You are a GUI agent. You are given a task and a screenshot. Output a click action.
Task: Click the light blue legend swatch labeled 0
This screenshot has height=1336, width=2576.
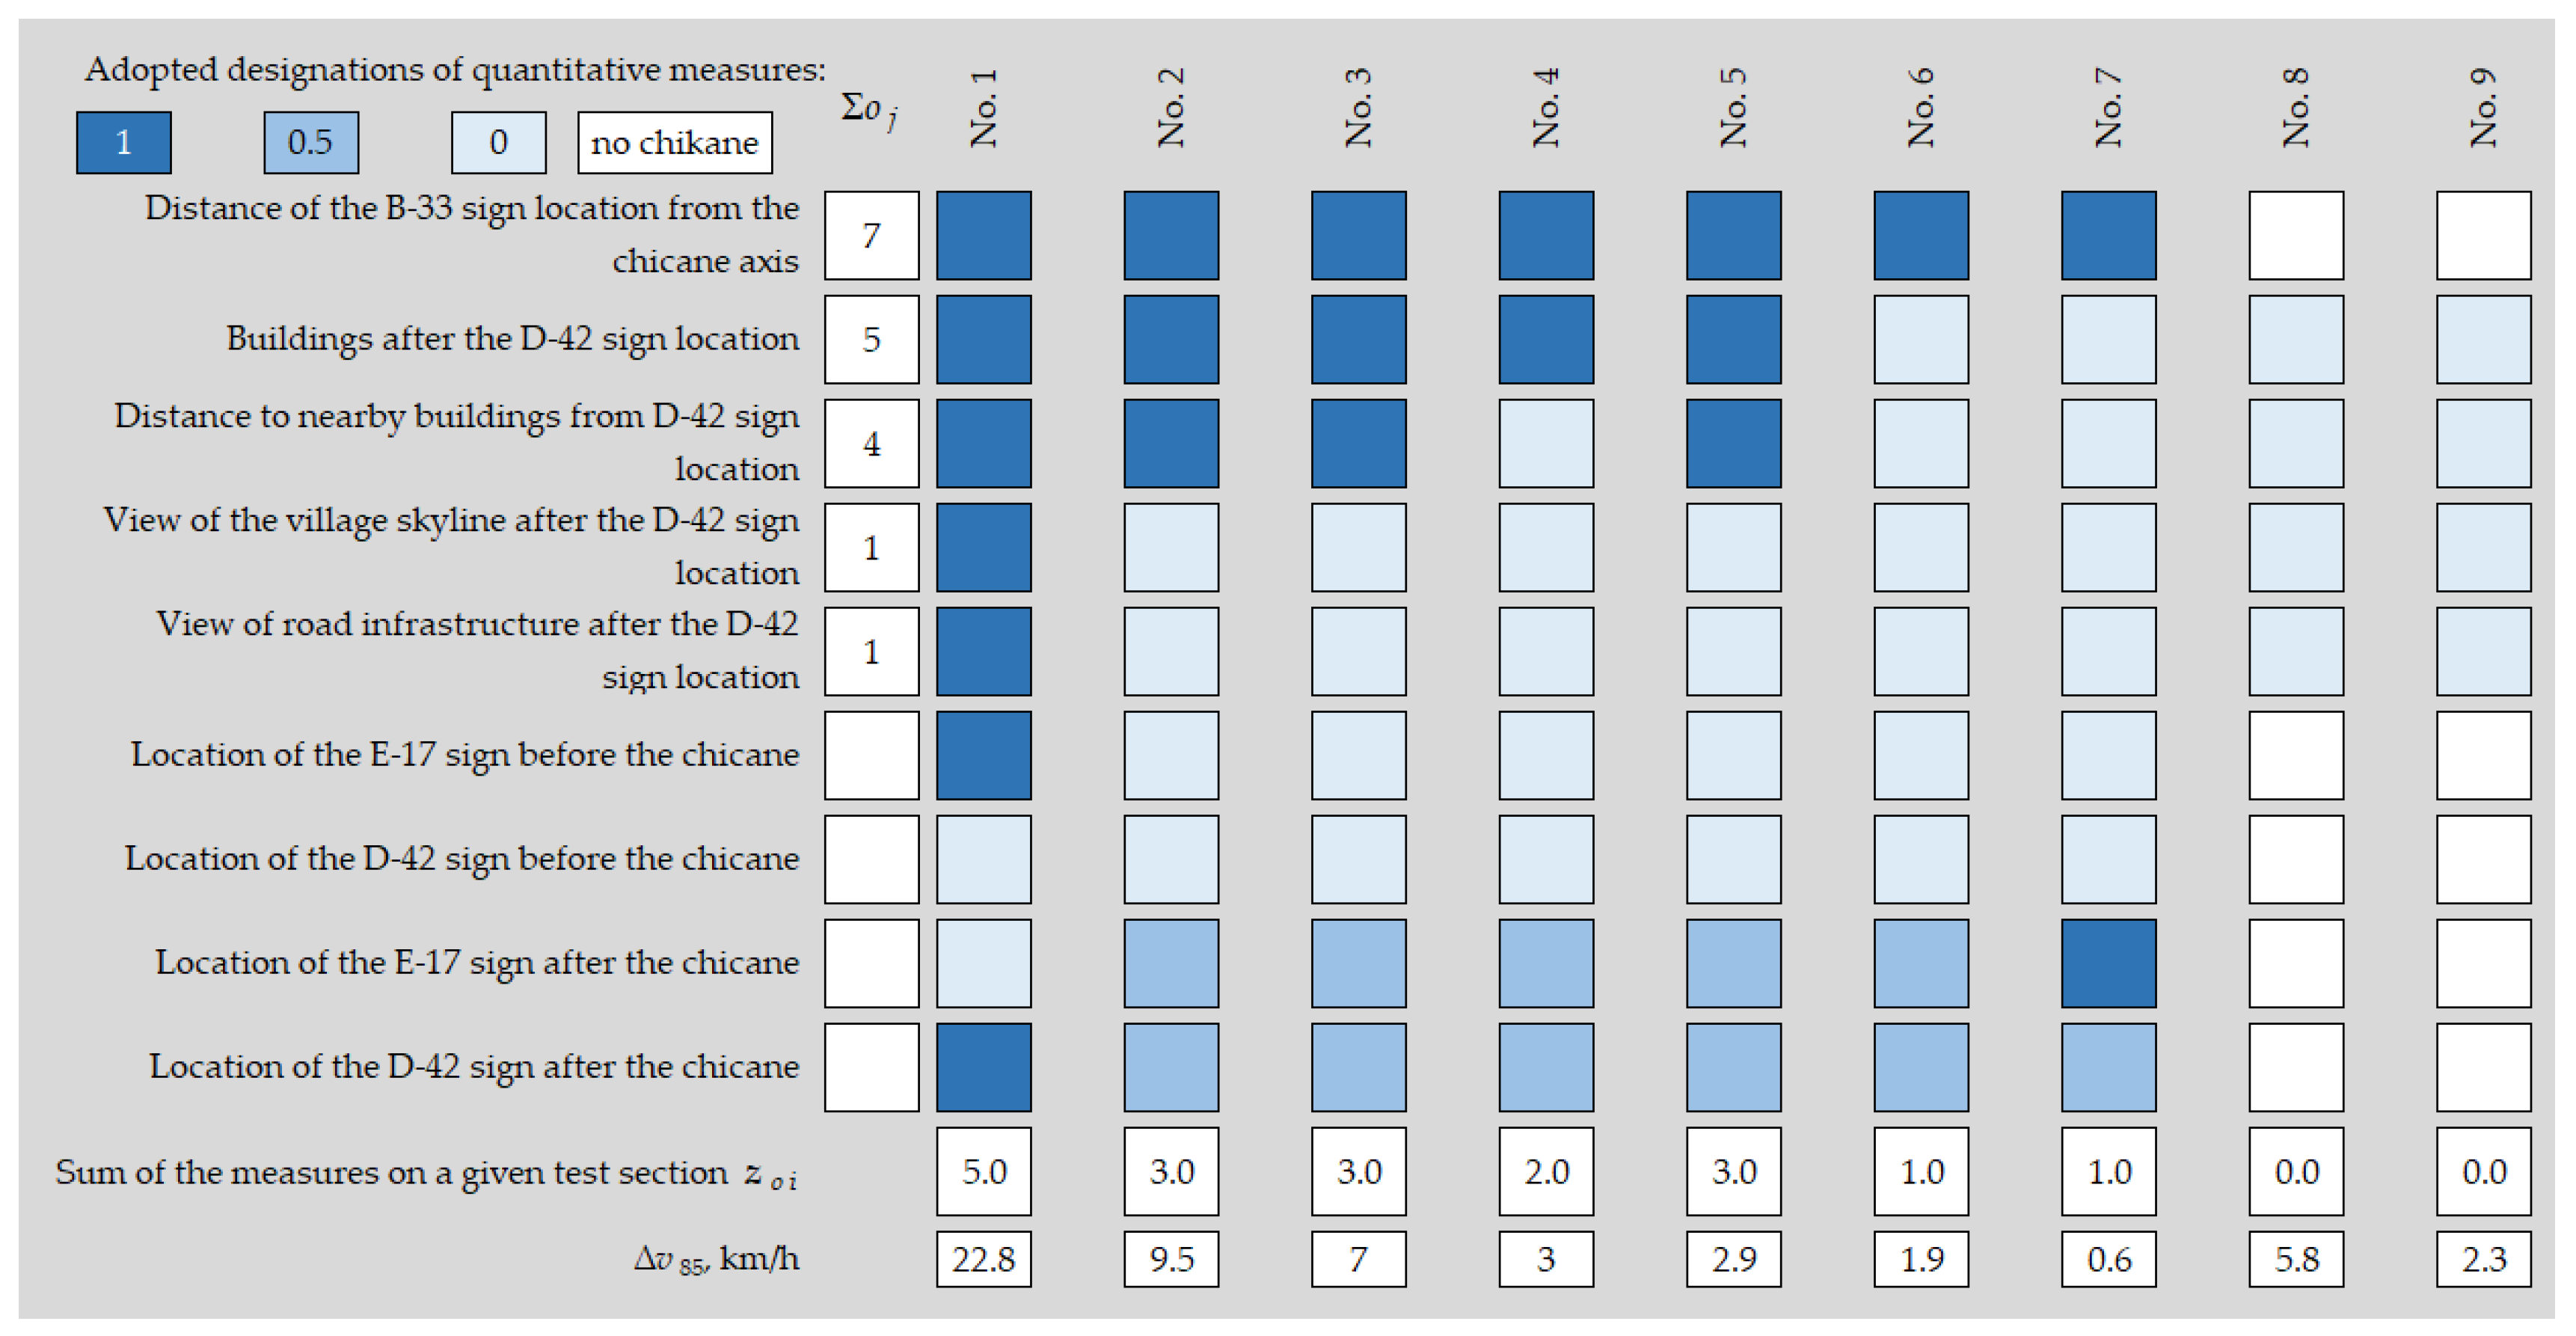(498, 142)
